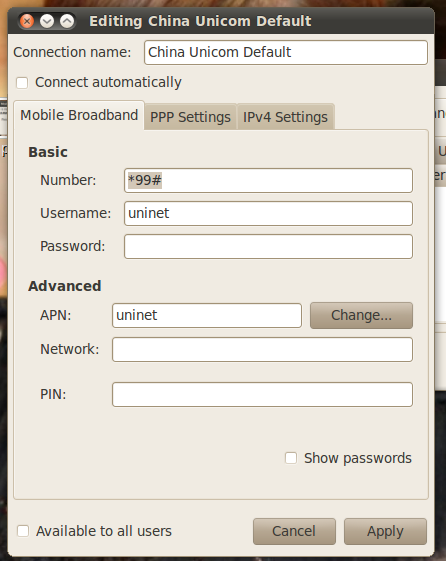Open the PPP Settings tab
The width and height of the screenshot is (446, 561).
[190, 117]
